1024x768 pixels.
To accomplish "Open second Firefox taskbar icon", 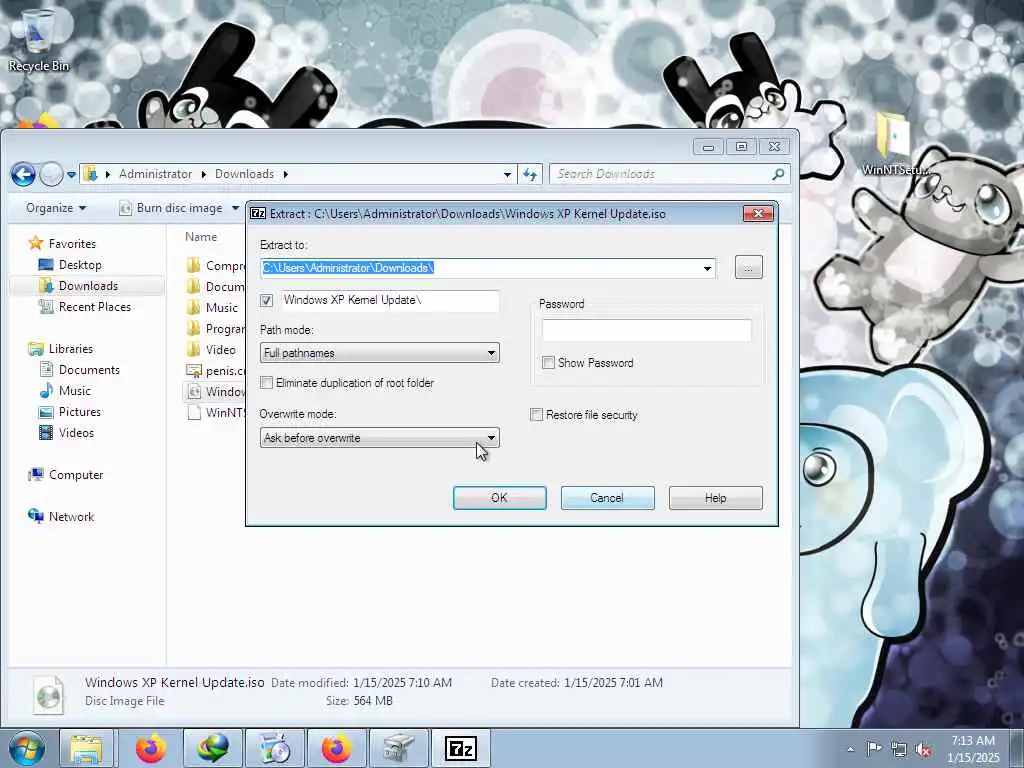I will pyautogui.click(x=336, y=748).
